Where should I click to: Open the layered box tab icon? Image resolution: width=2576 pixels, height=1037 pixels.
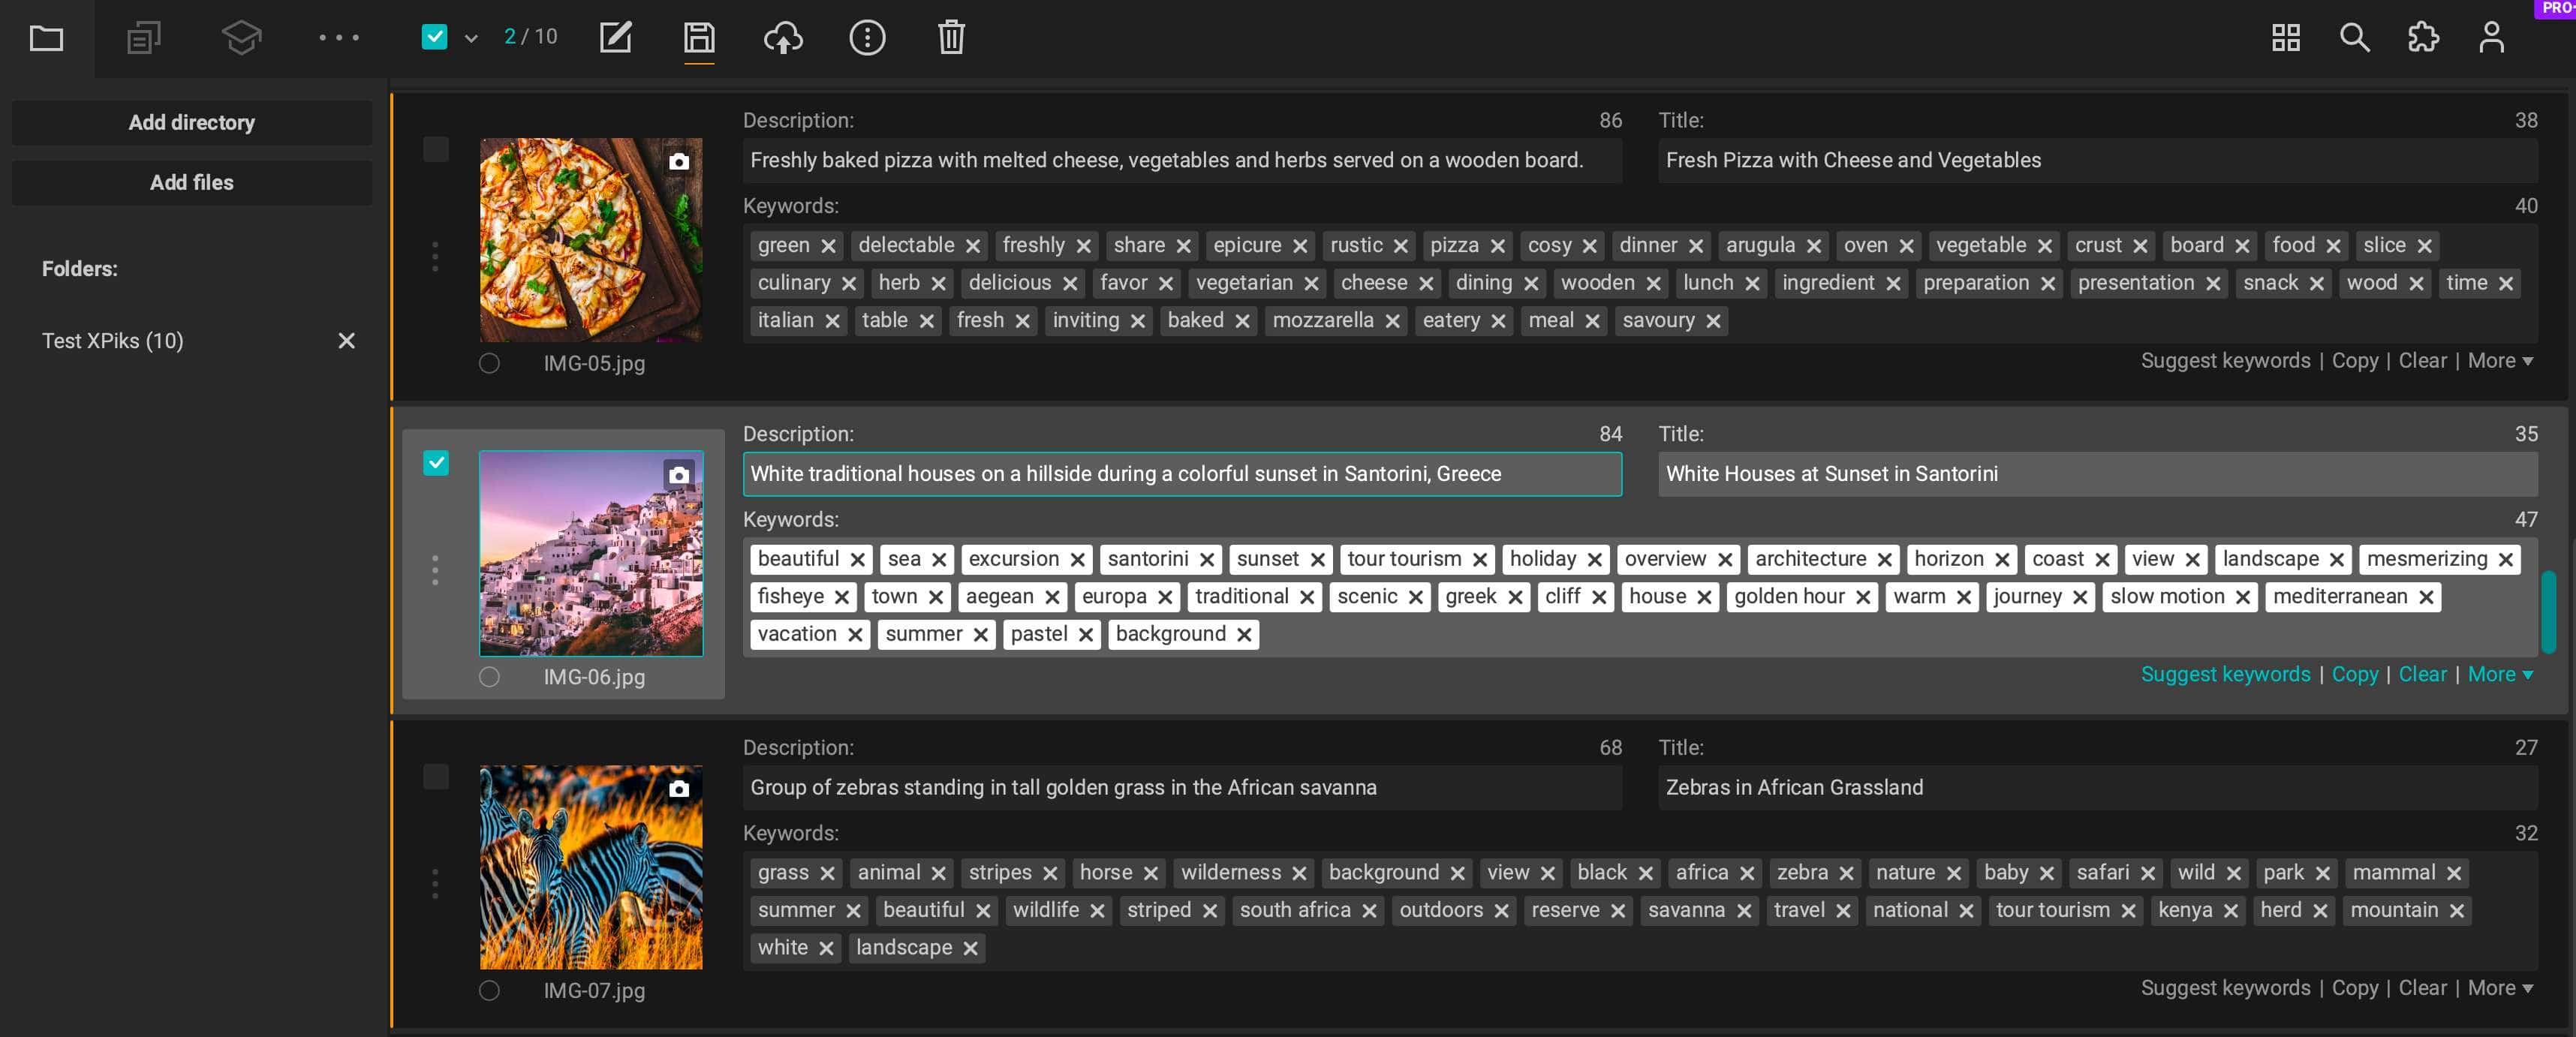241,38
